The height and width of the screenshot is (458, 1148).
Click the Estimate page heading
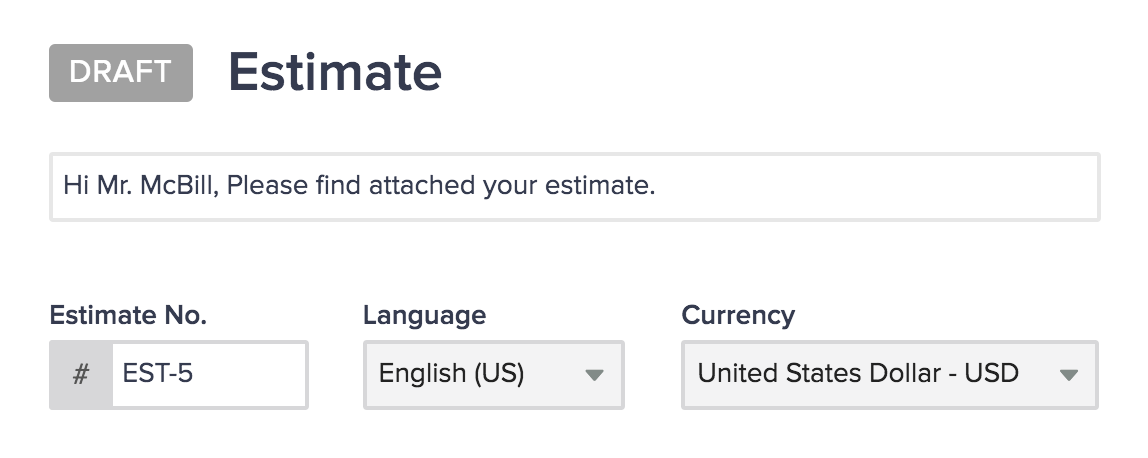[335, 73]
